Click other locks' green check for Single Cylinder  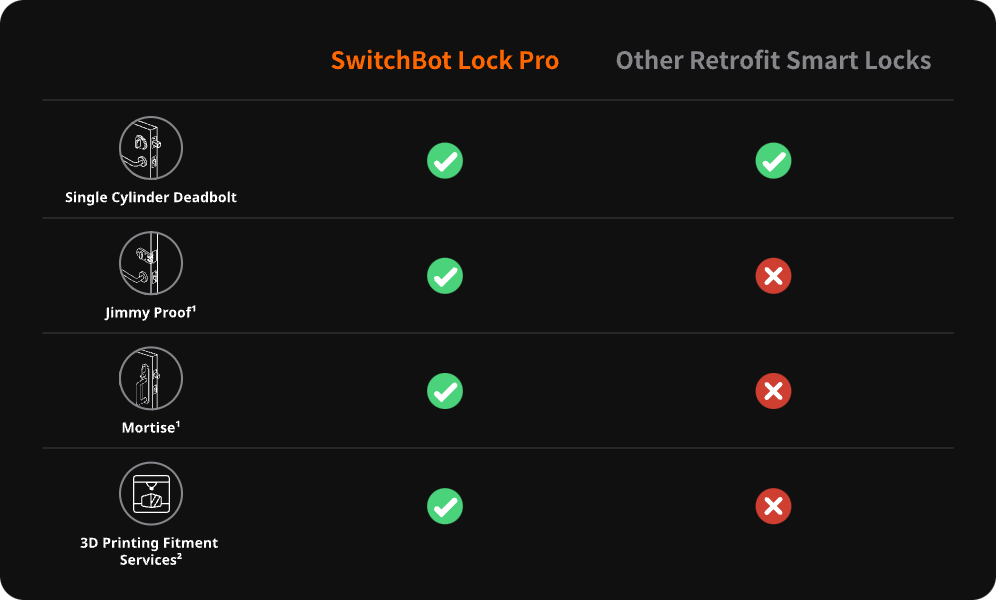pos(773,160)
